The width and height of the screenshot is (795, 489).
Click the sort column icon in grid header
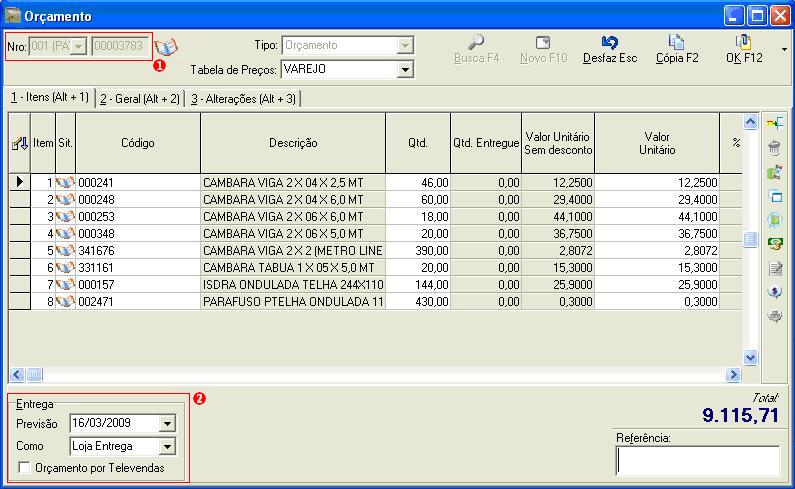[x=19, y=144]
